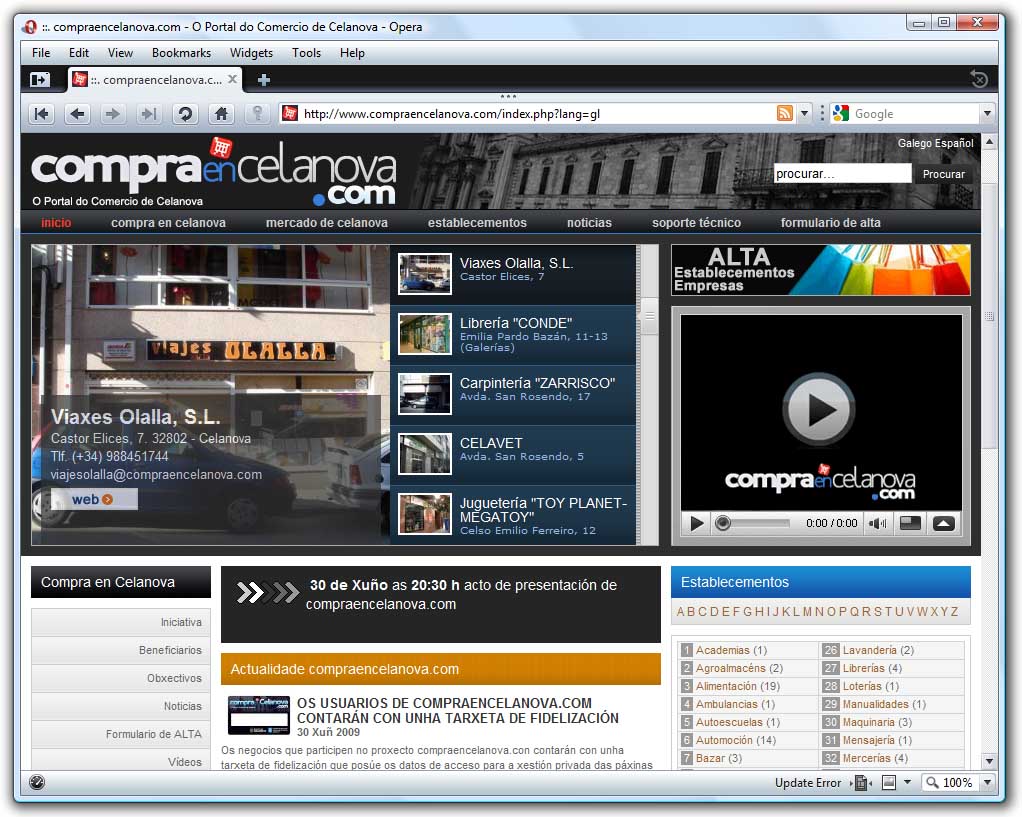
Task: Click the Update Error status text
Action: 808,782
